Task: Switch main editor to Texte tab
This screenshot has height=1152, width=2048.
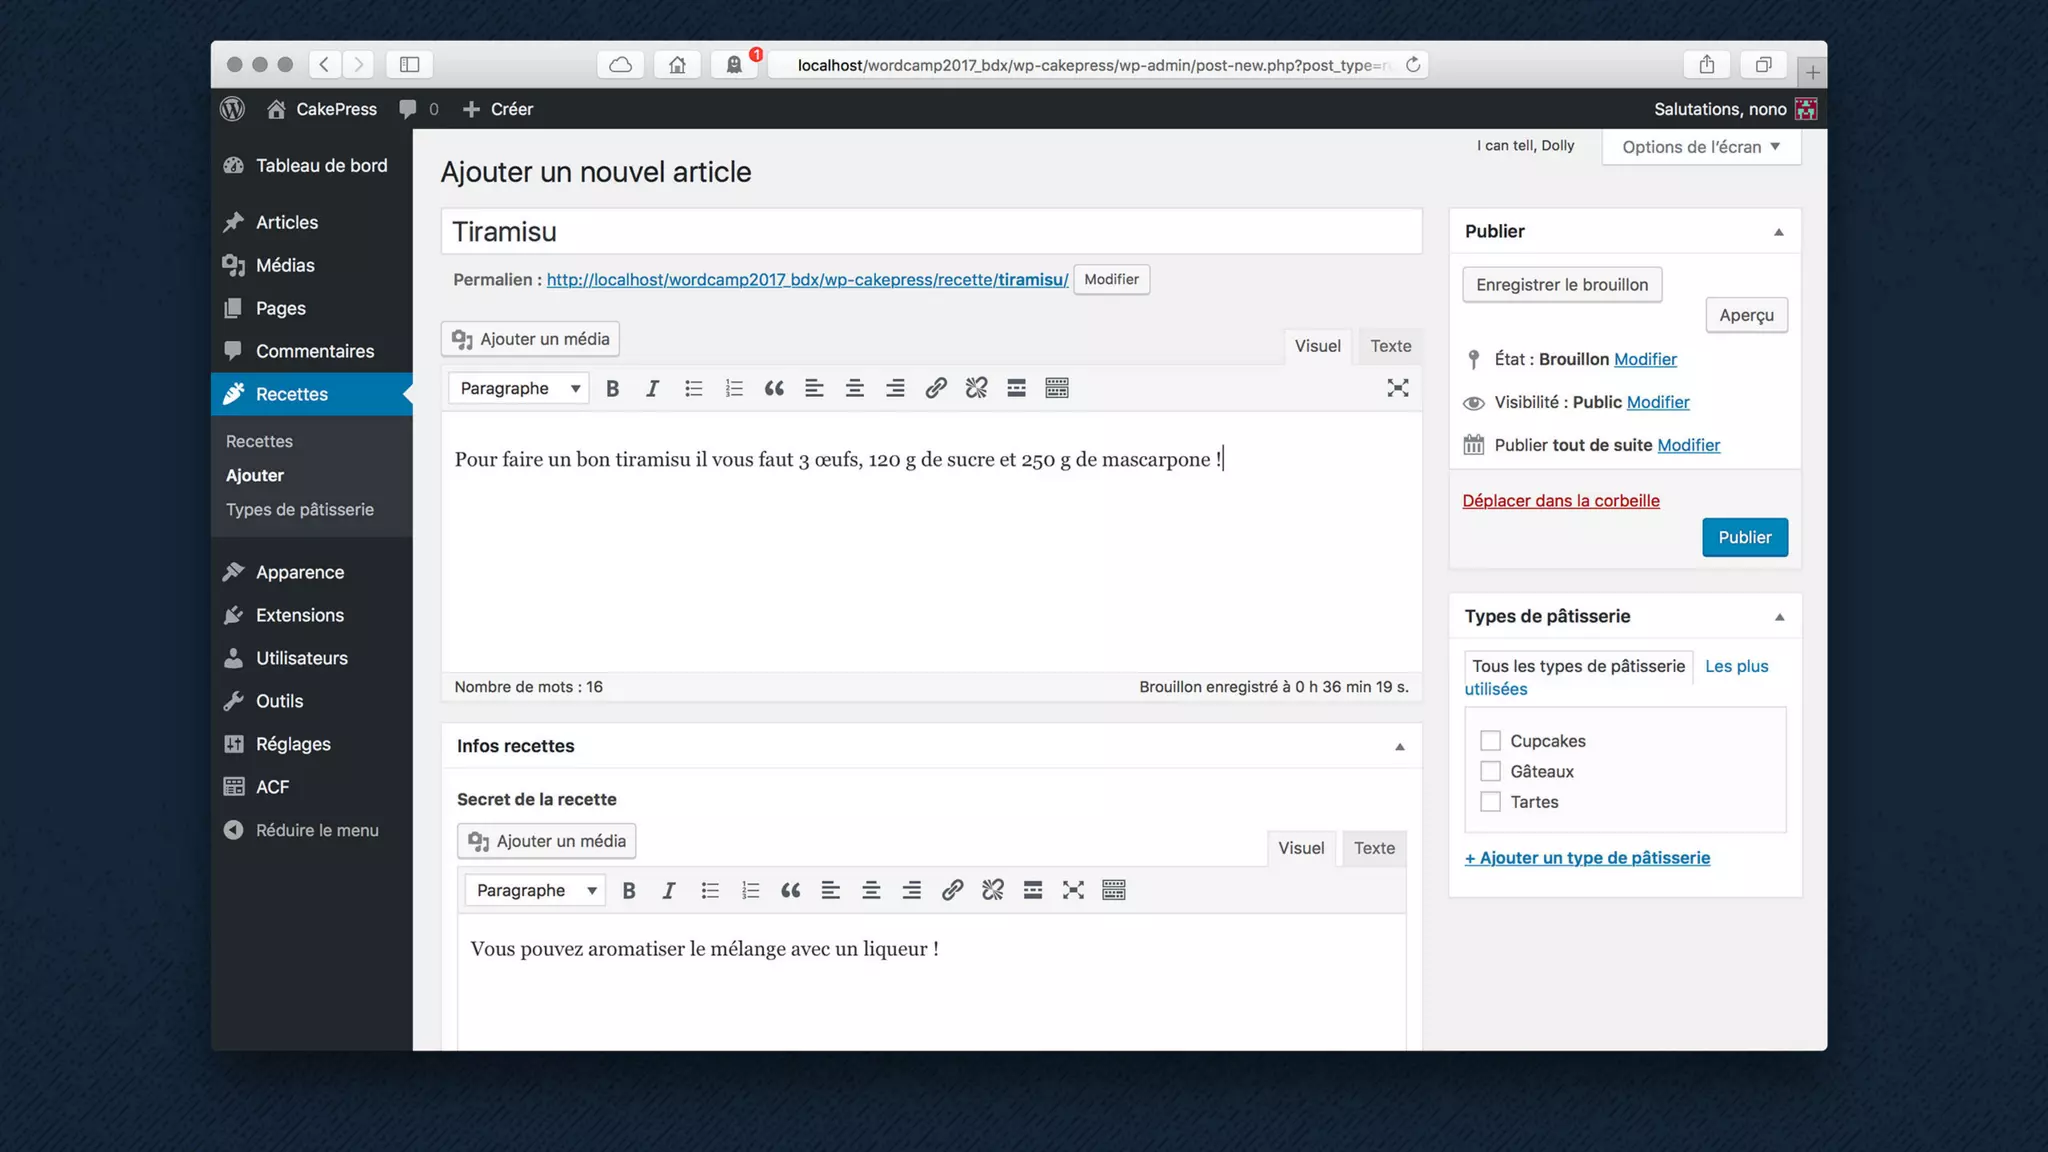Action: [x=1390, y=346]
